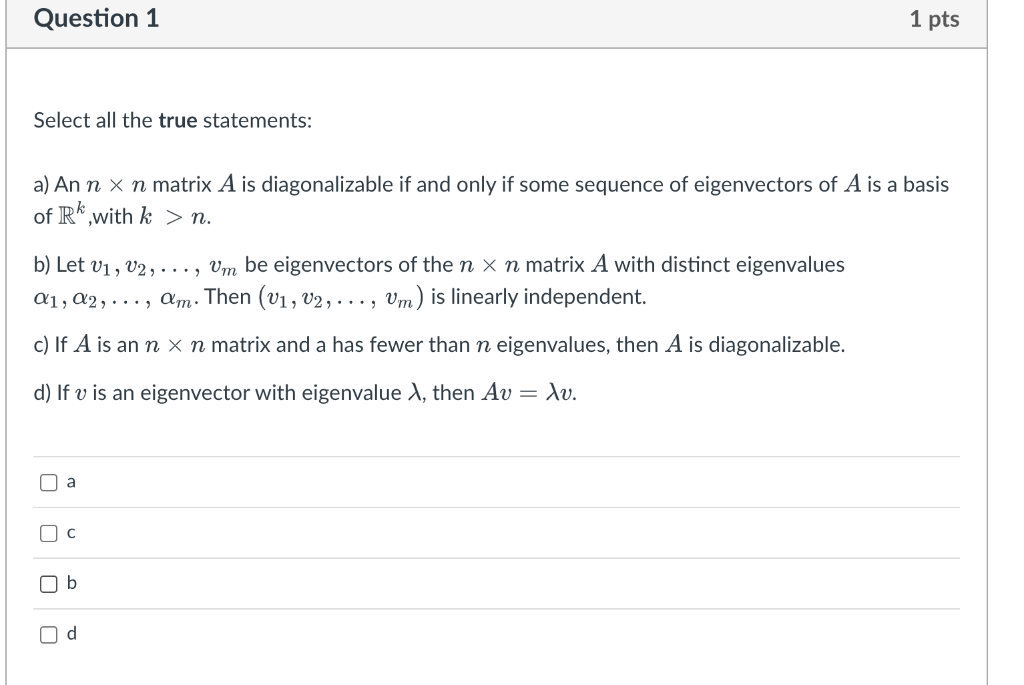Tick the third checkbox from the top
The image size is (1024, 685).
pyautogui.click(x=46, y=583)
